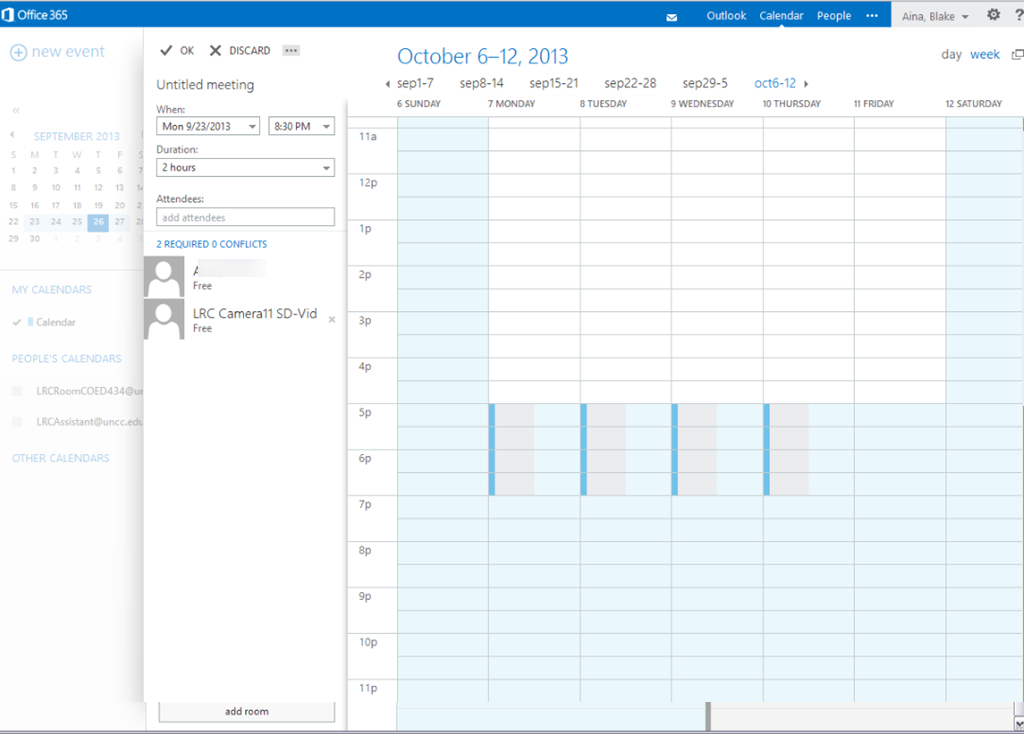
Task: Click the new event plus icon
Action: click(x=18, y=52)
